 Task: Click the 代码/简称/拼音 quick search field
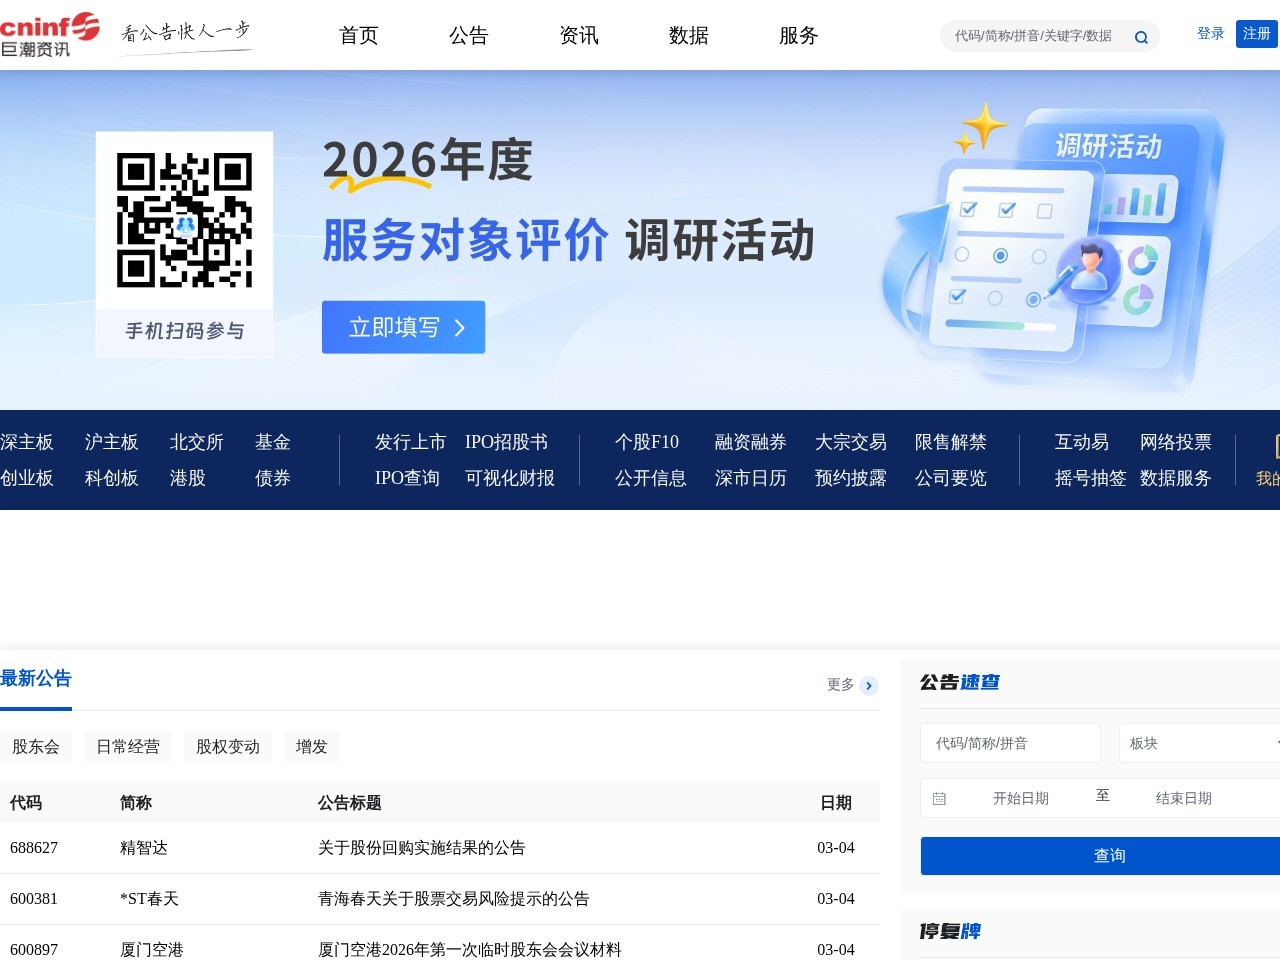tap(1010, 743)
